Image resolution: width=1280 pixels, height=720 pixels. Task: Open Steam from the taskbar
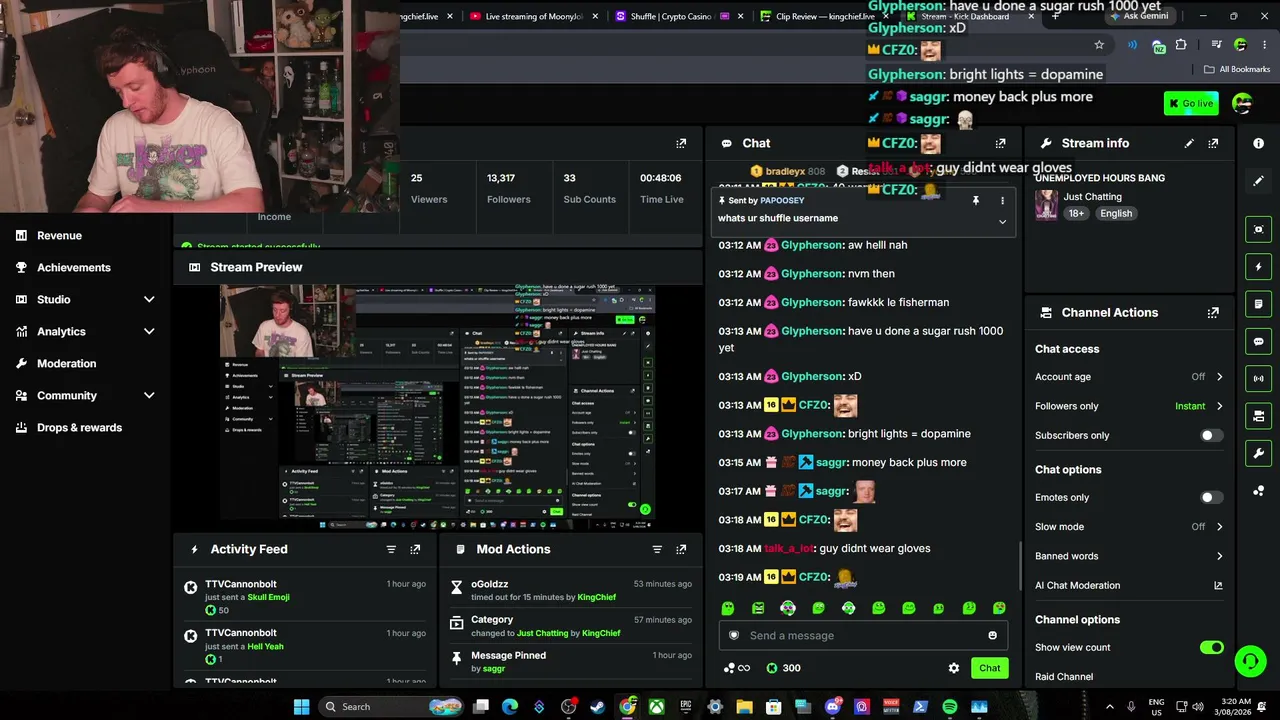[x=598, y=707]
